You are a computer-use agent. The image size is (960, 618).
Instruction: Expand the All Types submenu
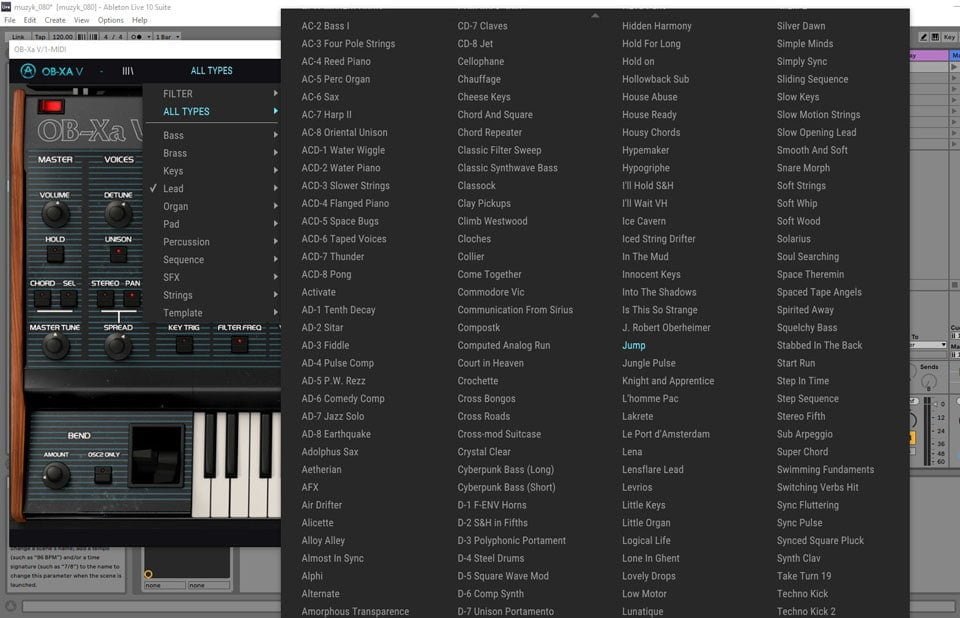pos(212,111)
